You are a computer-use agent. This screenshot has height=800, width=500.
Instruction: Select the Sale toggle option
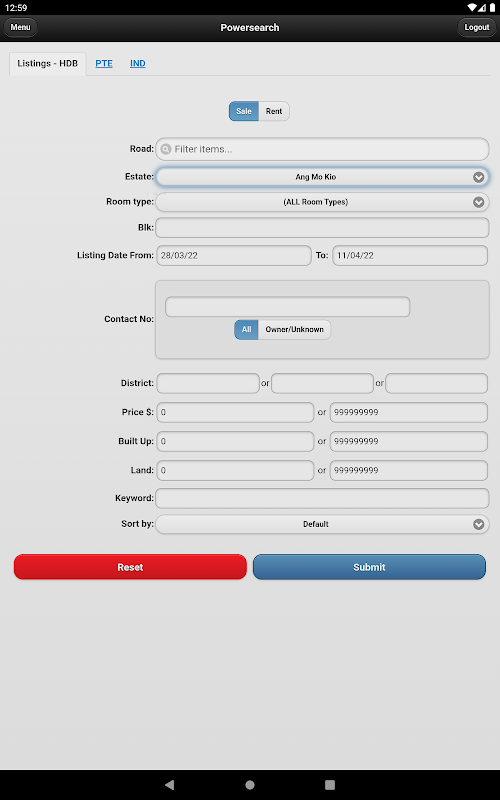pos(244,111)
